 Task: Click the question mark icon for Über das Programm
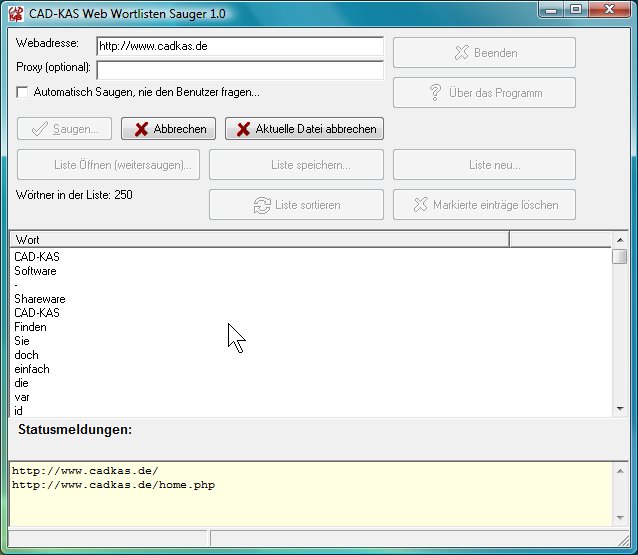[x=435, y=93]
